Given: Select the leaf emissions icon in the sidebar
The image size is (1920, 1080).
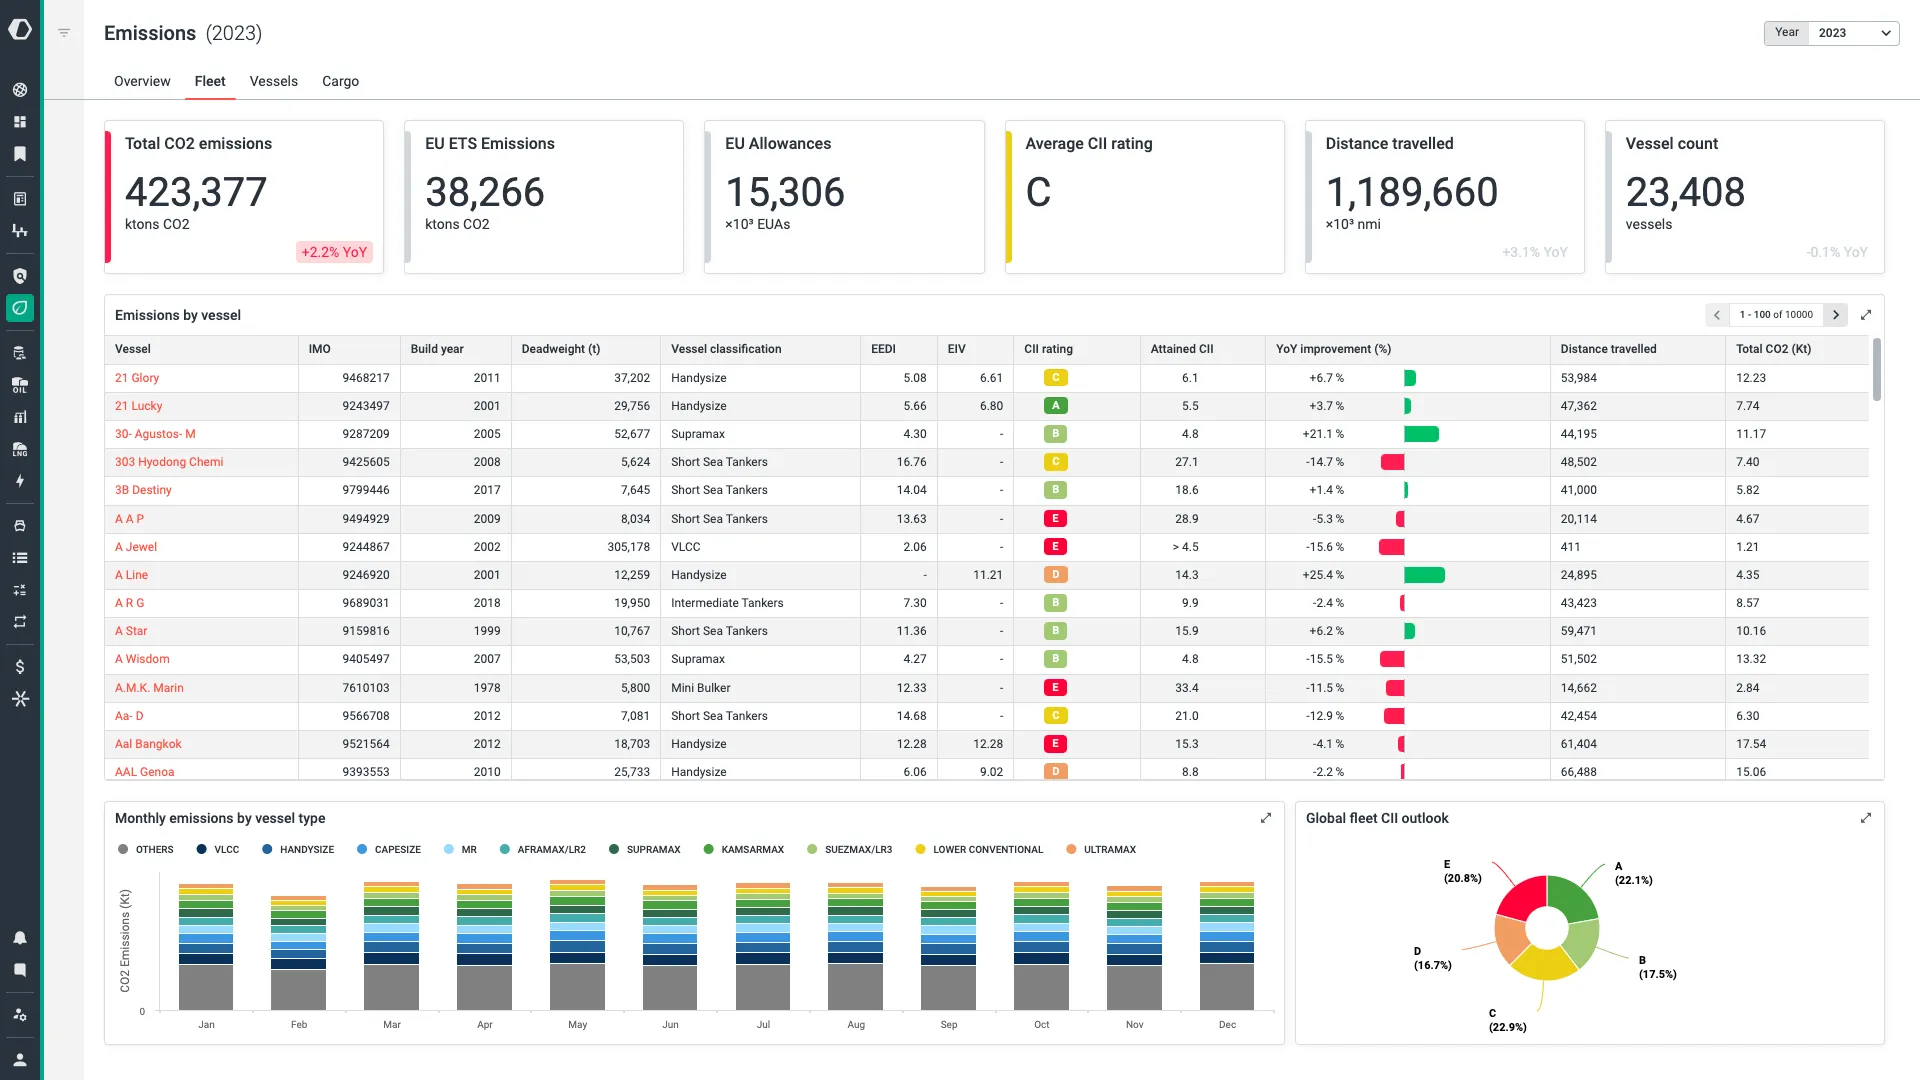Looking at the screenshot, I should click(20, 309).
